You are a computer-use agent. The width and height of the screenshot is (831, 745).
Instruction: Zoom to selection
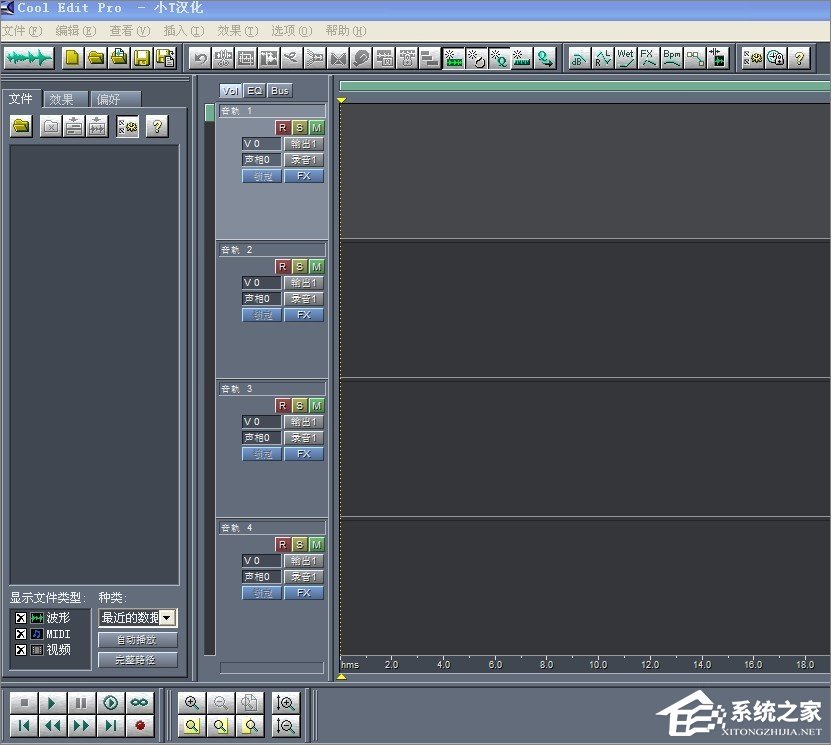coord(192,726)
